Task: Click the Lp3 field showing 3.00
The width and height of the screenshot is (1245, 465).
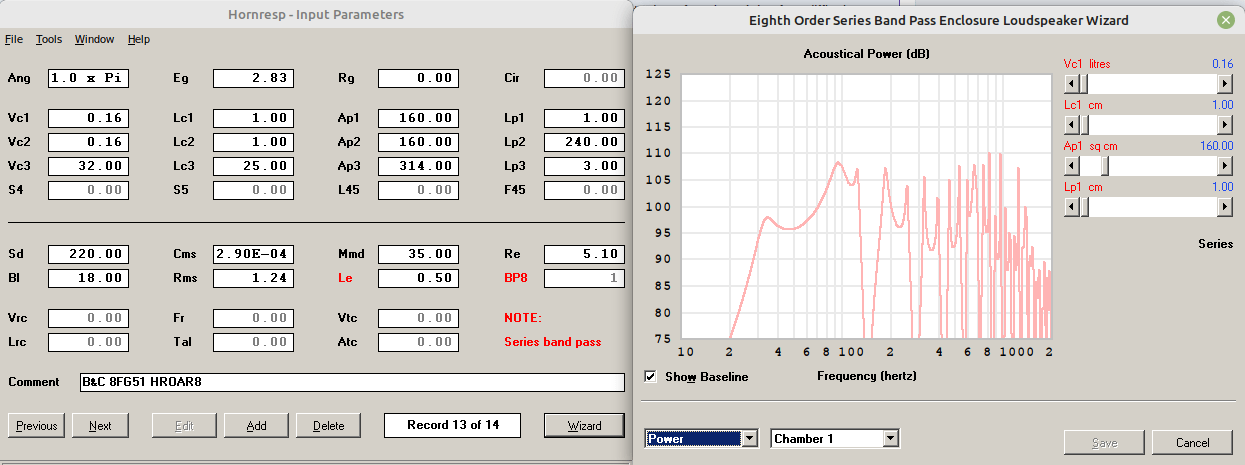Action: [585, 166]
